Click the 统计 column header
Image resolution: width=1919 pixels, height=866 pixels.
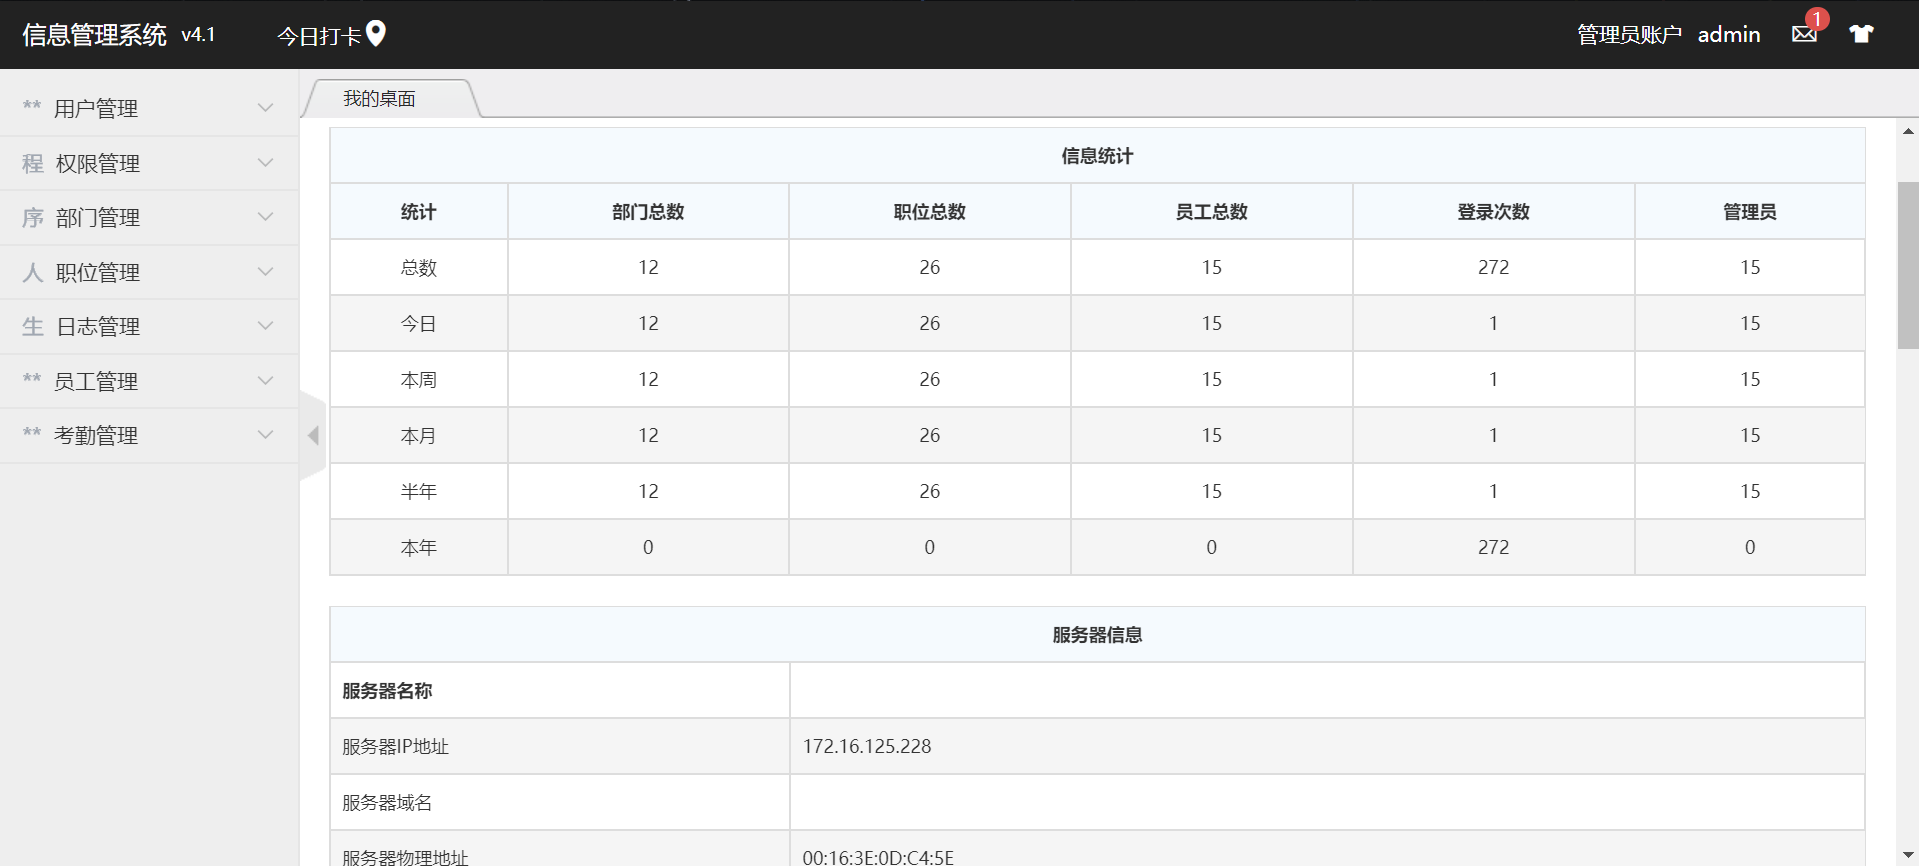tap(419, 212)
